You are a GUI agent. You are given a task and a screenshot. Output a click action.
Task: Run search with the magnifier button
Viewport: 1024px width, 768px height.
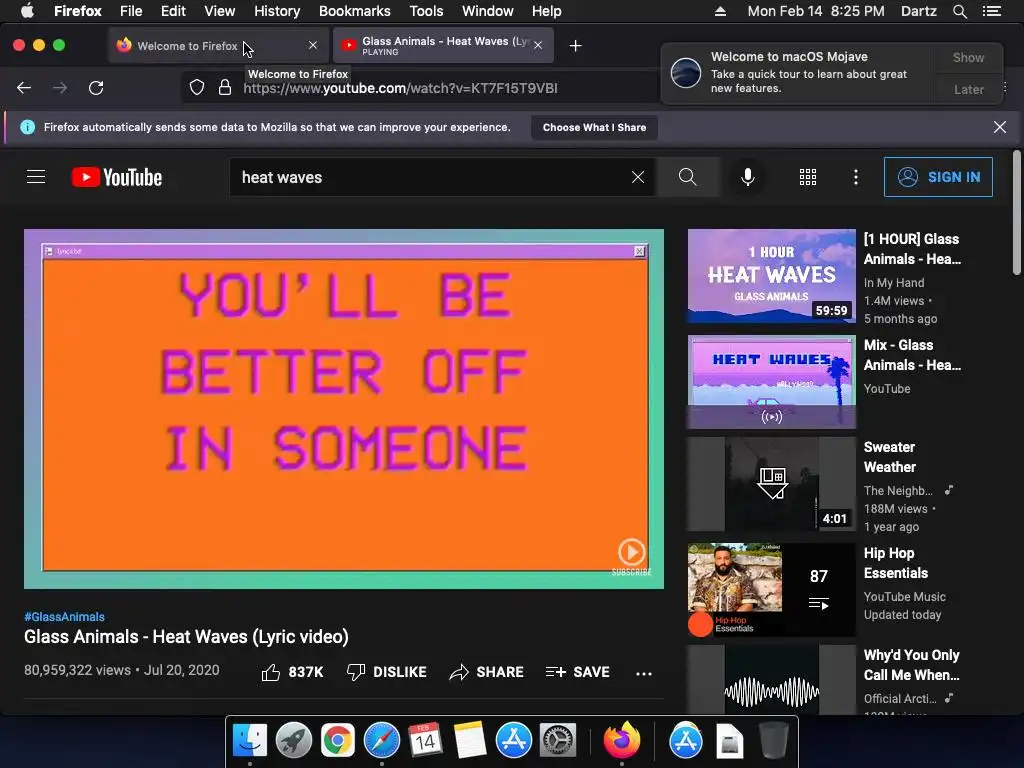[687, 177]
